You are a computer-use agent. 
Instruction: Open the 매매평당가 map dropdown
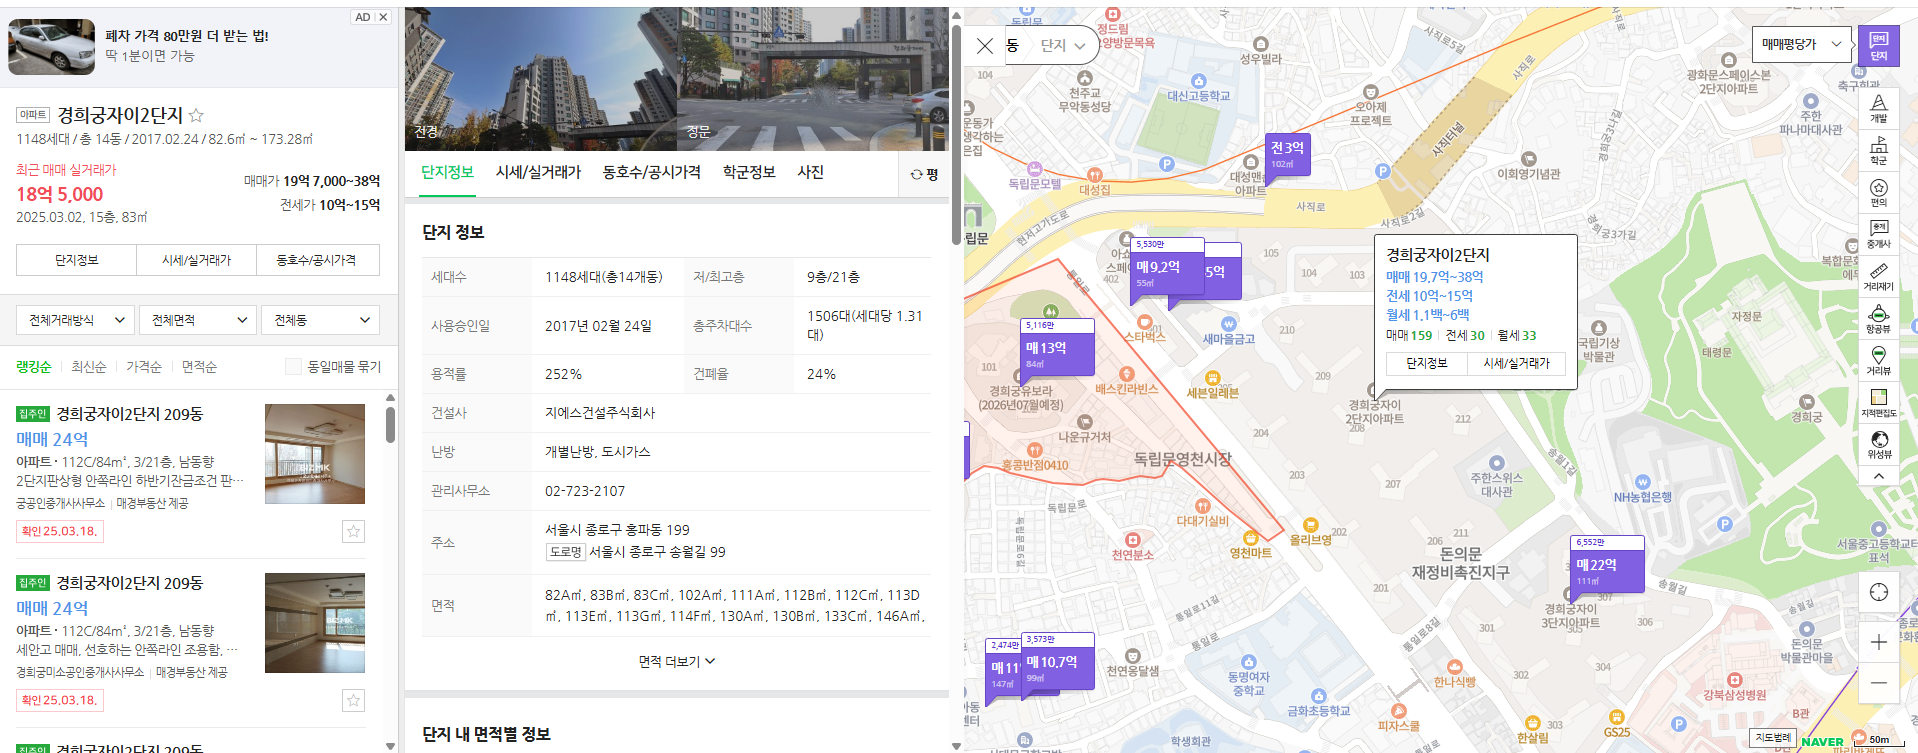coord(1801,44)
